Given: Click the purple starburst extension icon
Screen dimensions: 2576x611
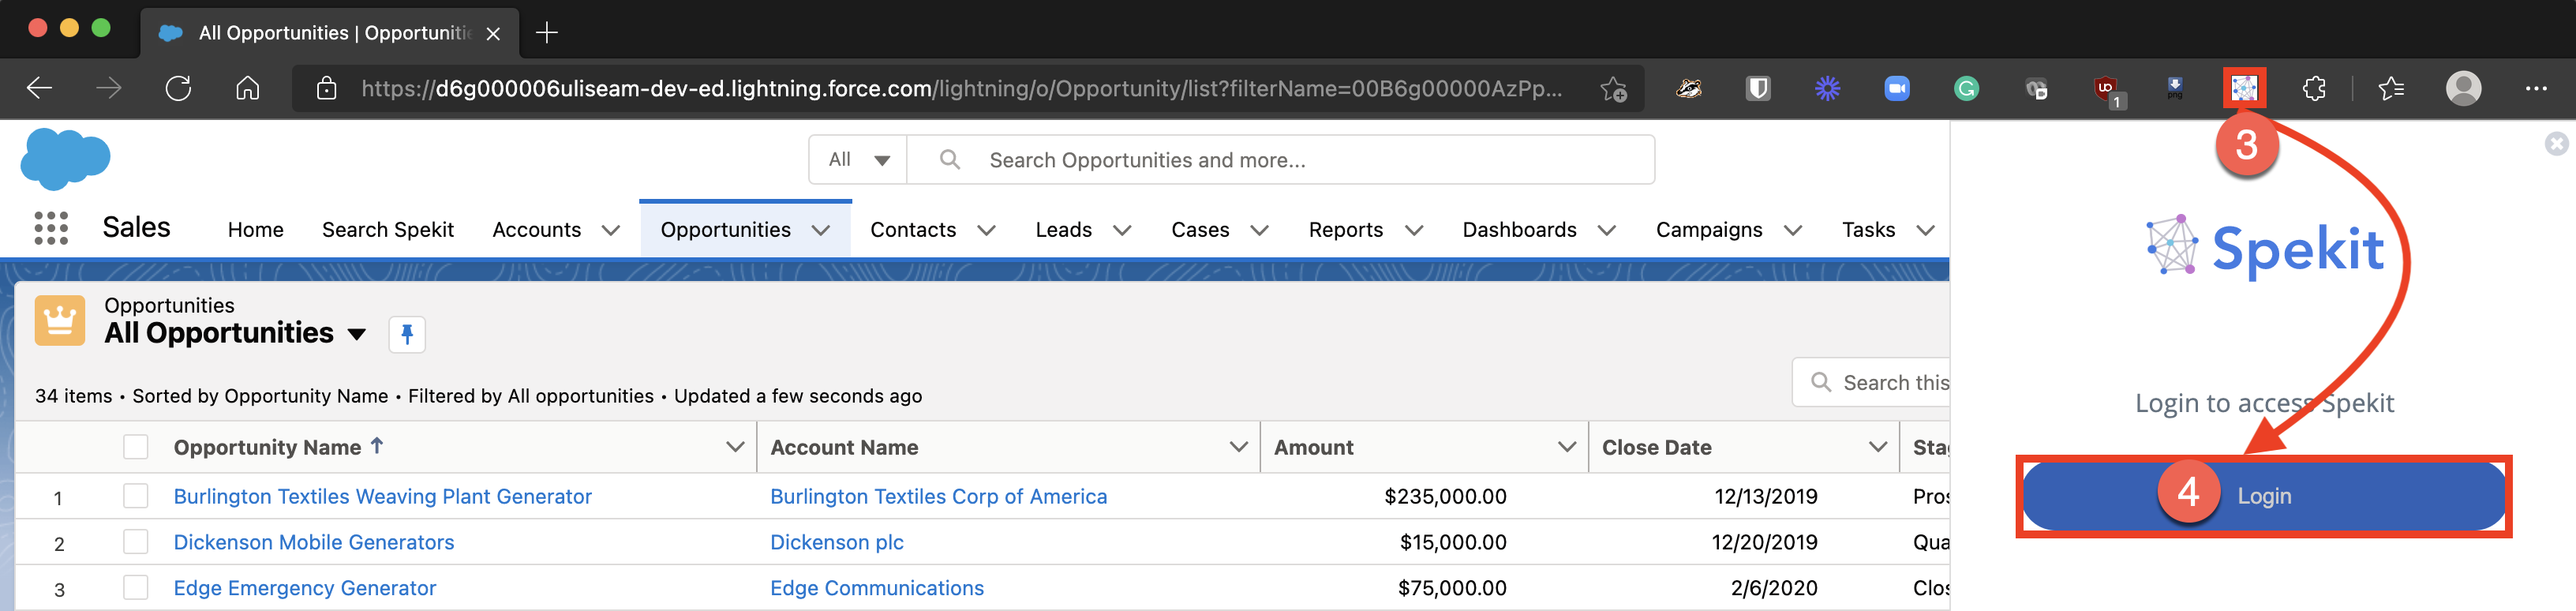Looking at the screenshot, I should [1827, 88].
